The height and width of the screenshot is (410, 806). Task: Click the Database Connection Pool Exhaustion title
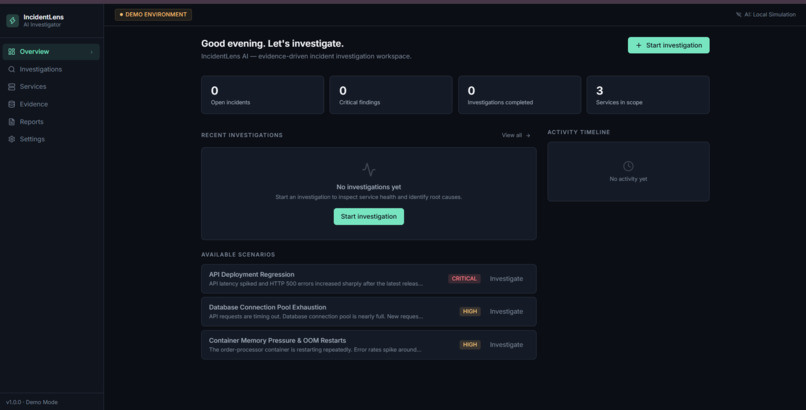pos(267,307)
